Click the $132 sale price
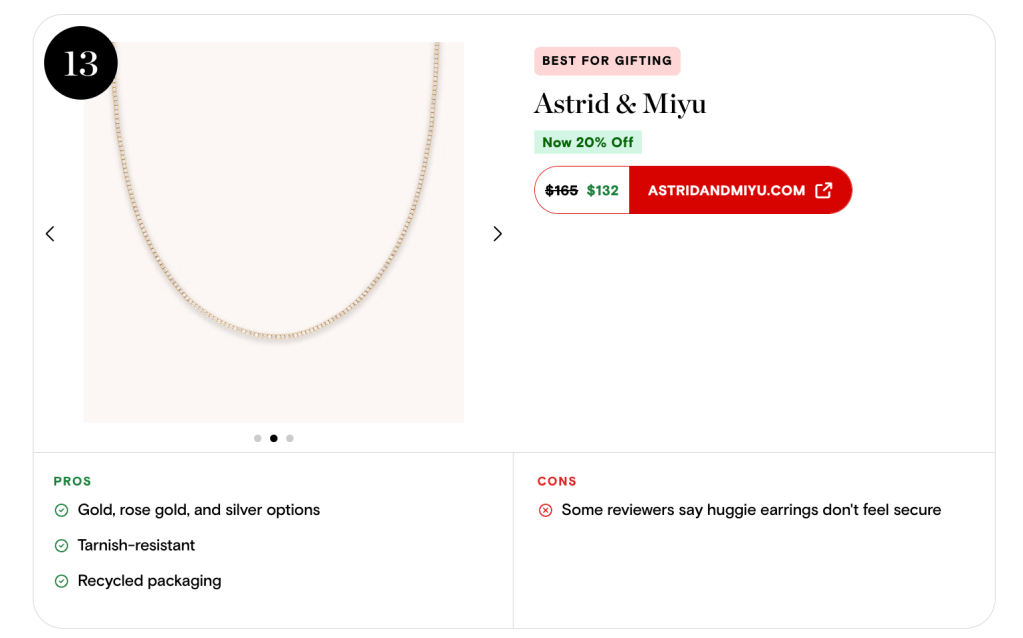 (x=603, y=190)
